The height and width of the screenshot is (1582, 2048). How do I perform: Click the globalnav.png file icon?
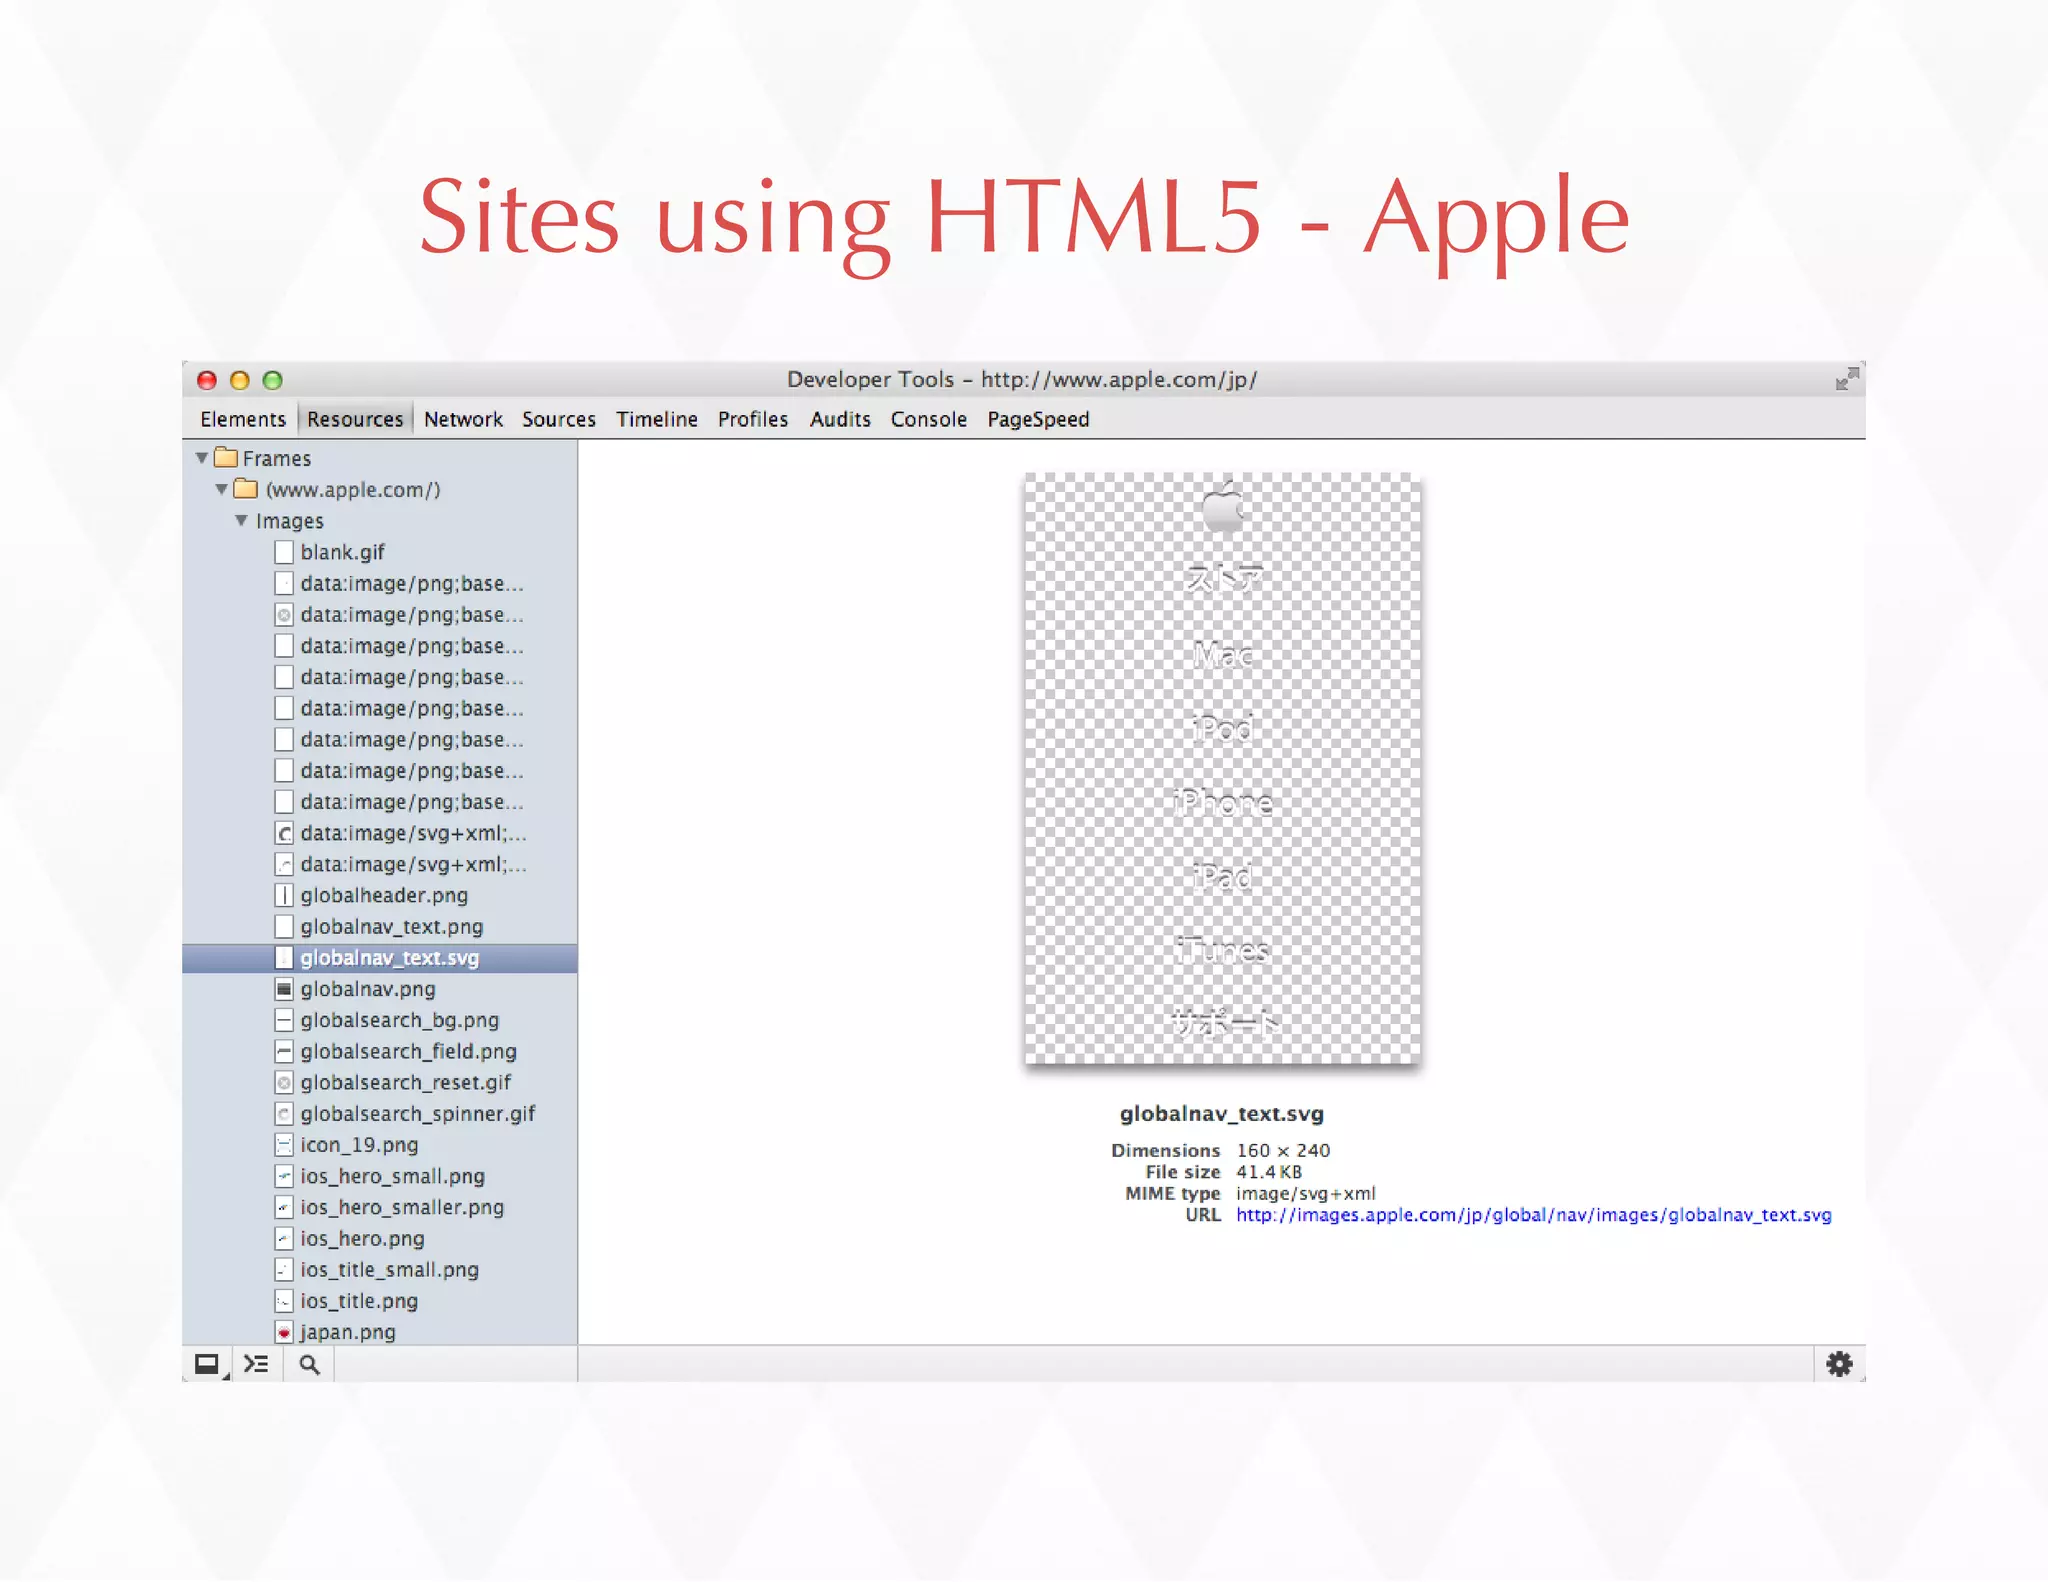(x=284, y=989)
